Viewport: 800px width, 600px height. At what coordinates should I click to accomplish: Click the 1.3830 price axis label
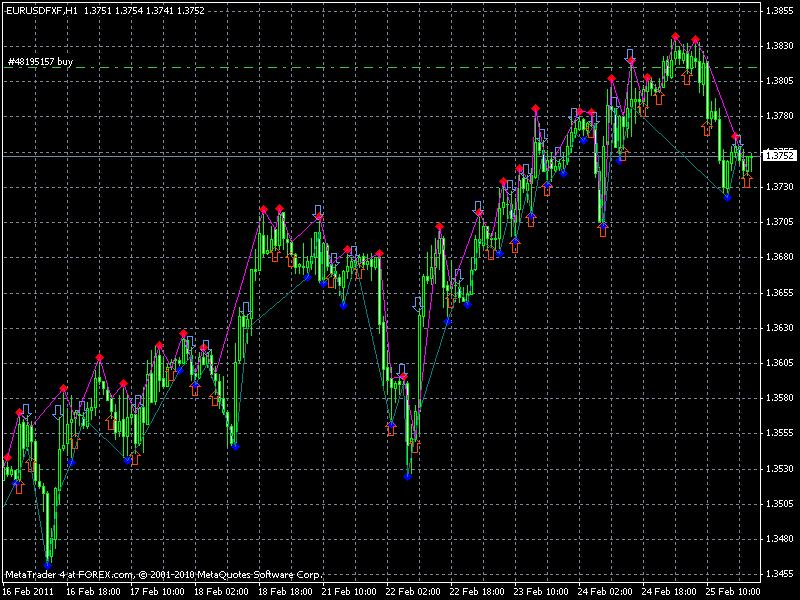tap(780, 45)
